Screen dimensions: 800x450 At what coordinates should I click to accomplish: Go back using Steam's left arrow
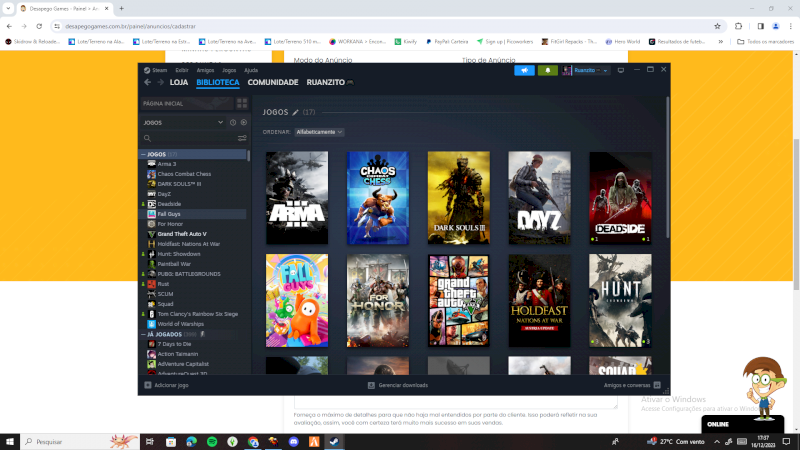147,82
